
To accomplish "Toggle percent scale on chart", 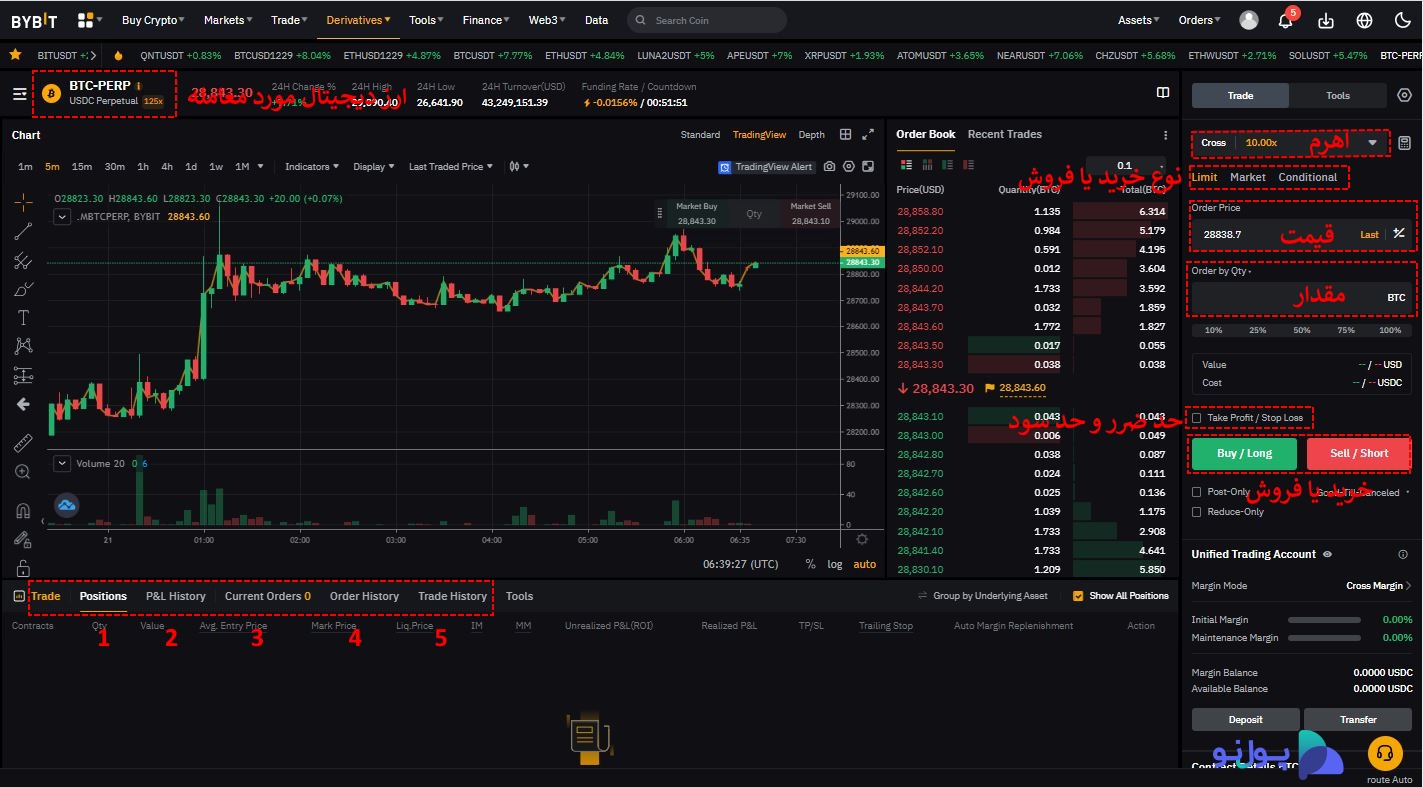I will [810, 564].
